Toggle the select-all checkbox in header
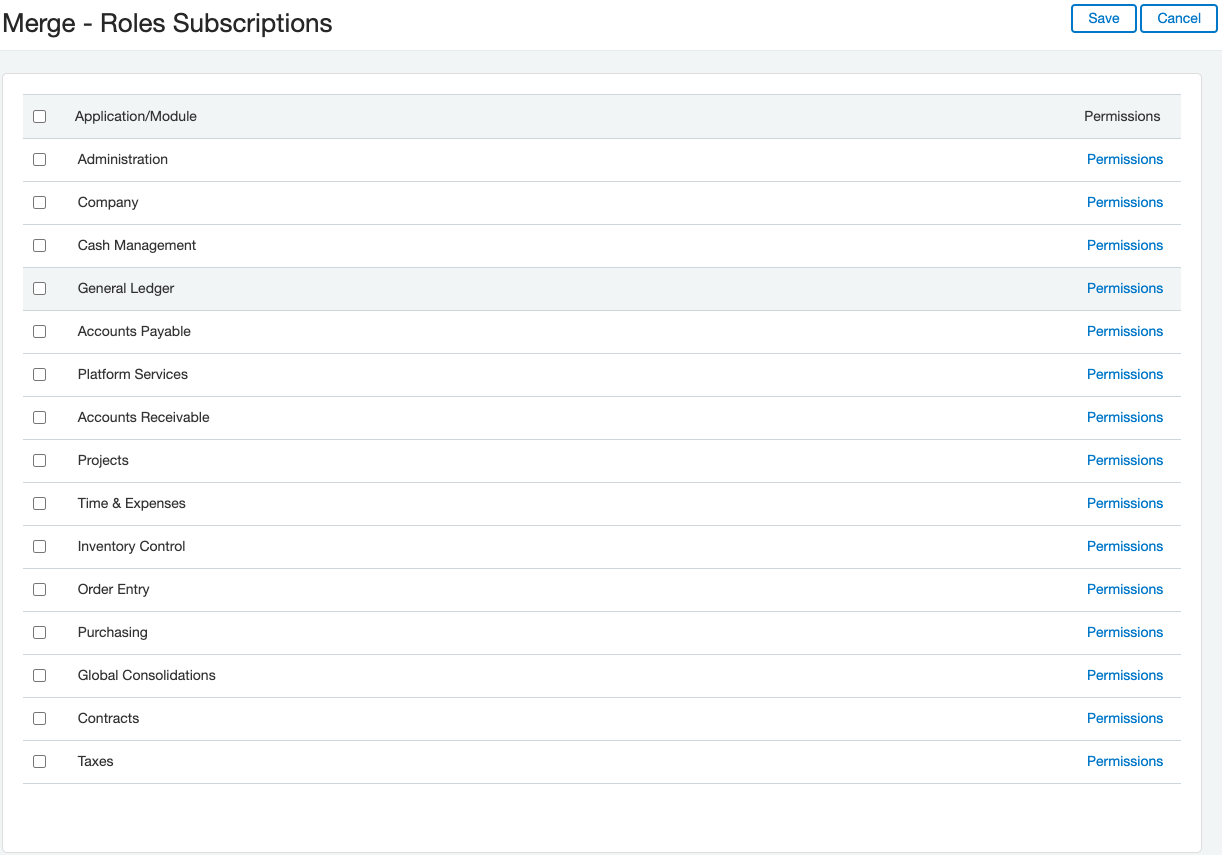Screen dimensions: 1222x855 coord(40,117)
